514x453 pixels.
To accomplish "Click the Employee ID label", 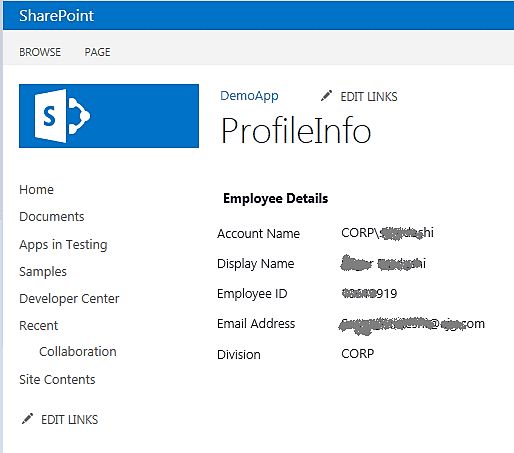I will (252, 294).
